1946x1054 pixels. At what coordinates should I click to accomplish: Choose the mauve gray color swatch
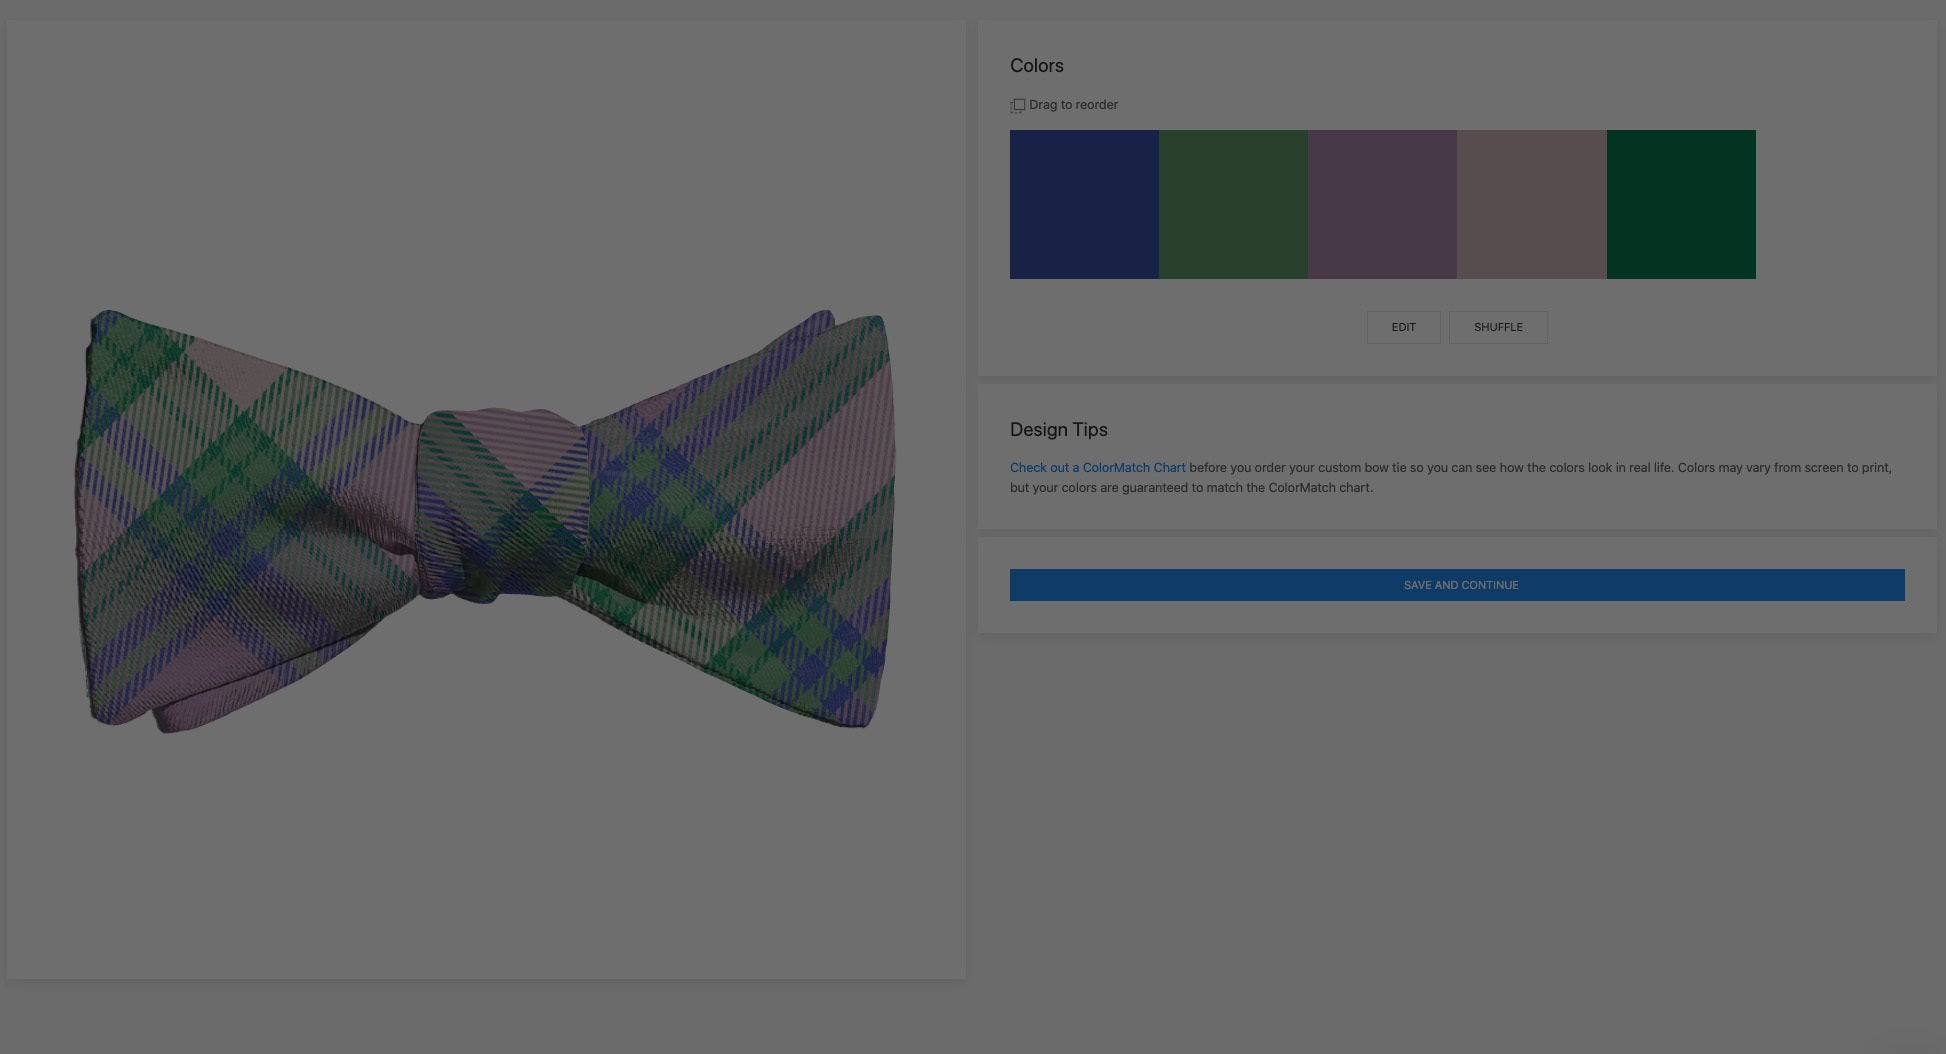1531,204
